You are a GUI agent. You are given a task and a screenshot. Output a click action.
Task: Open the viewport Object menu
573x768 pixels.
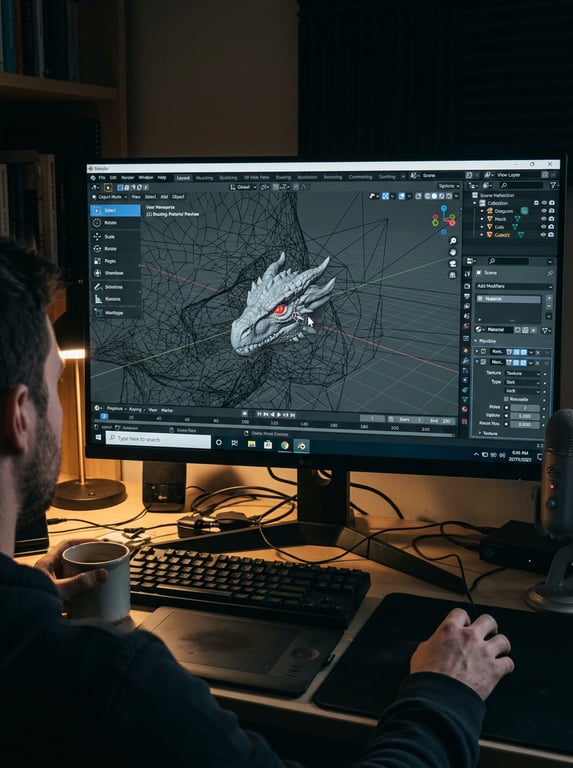(x=178, y=197)
